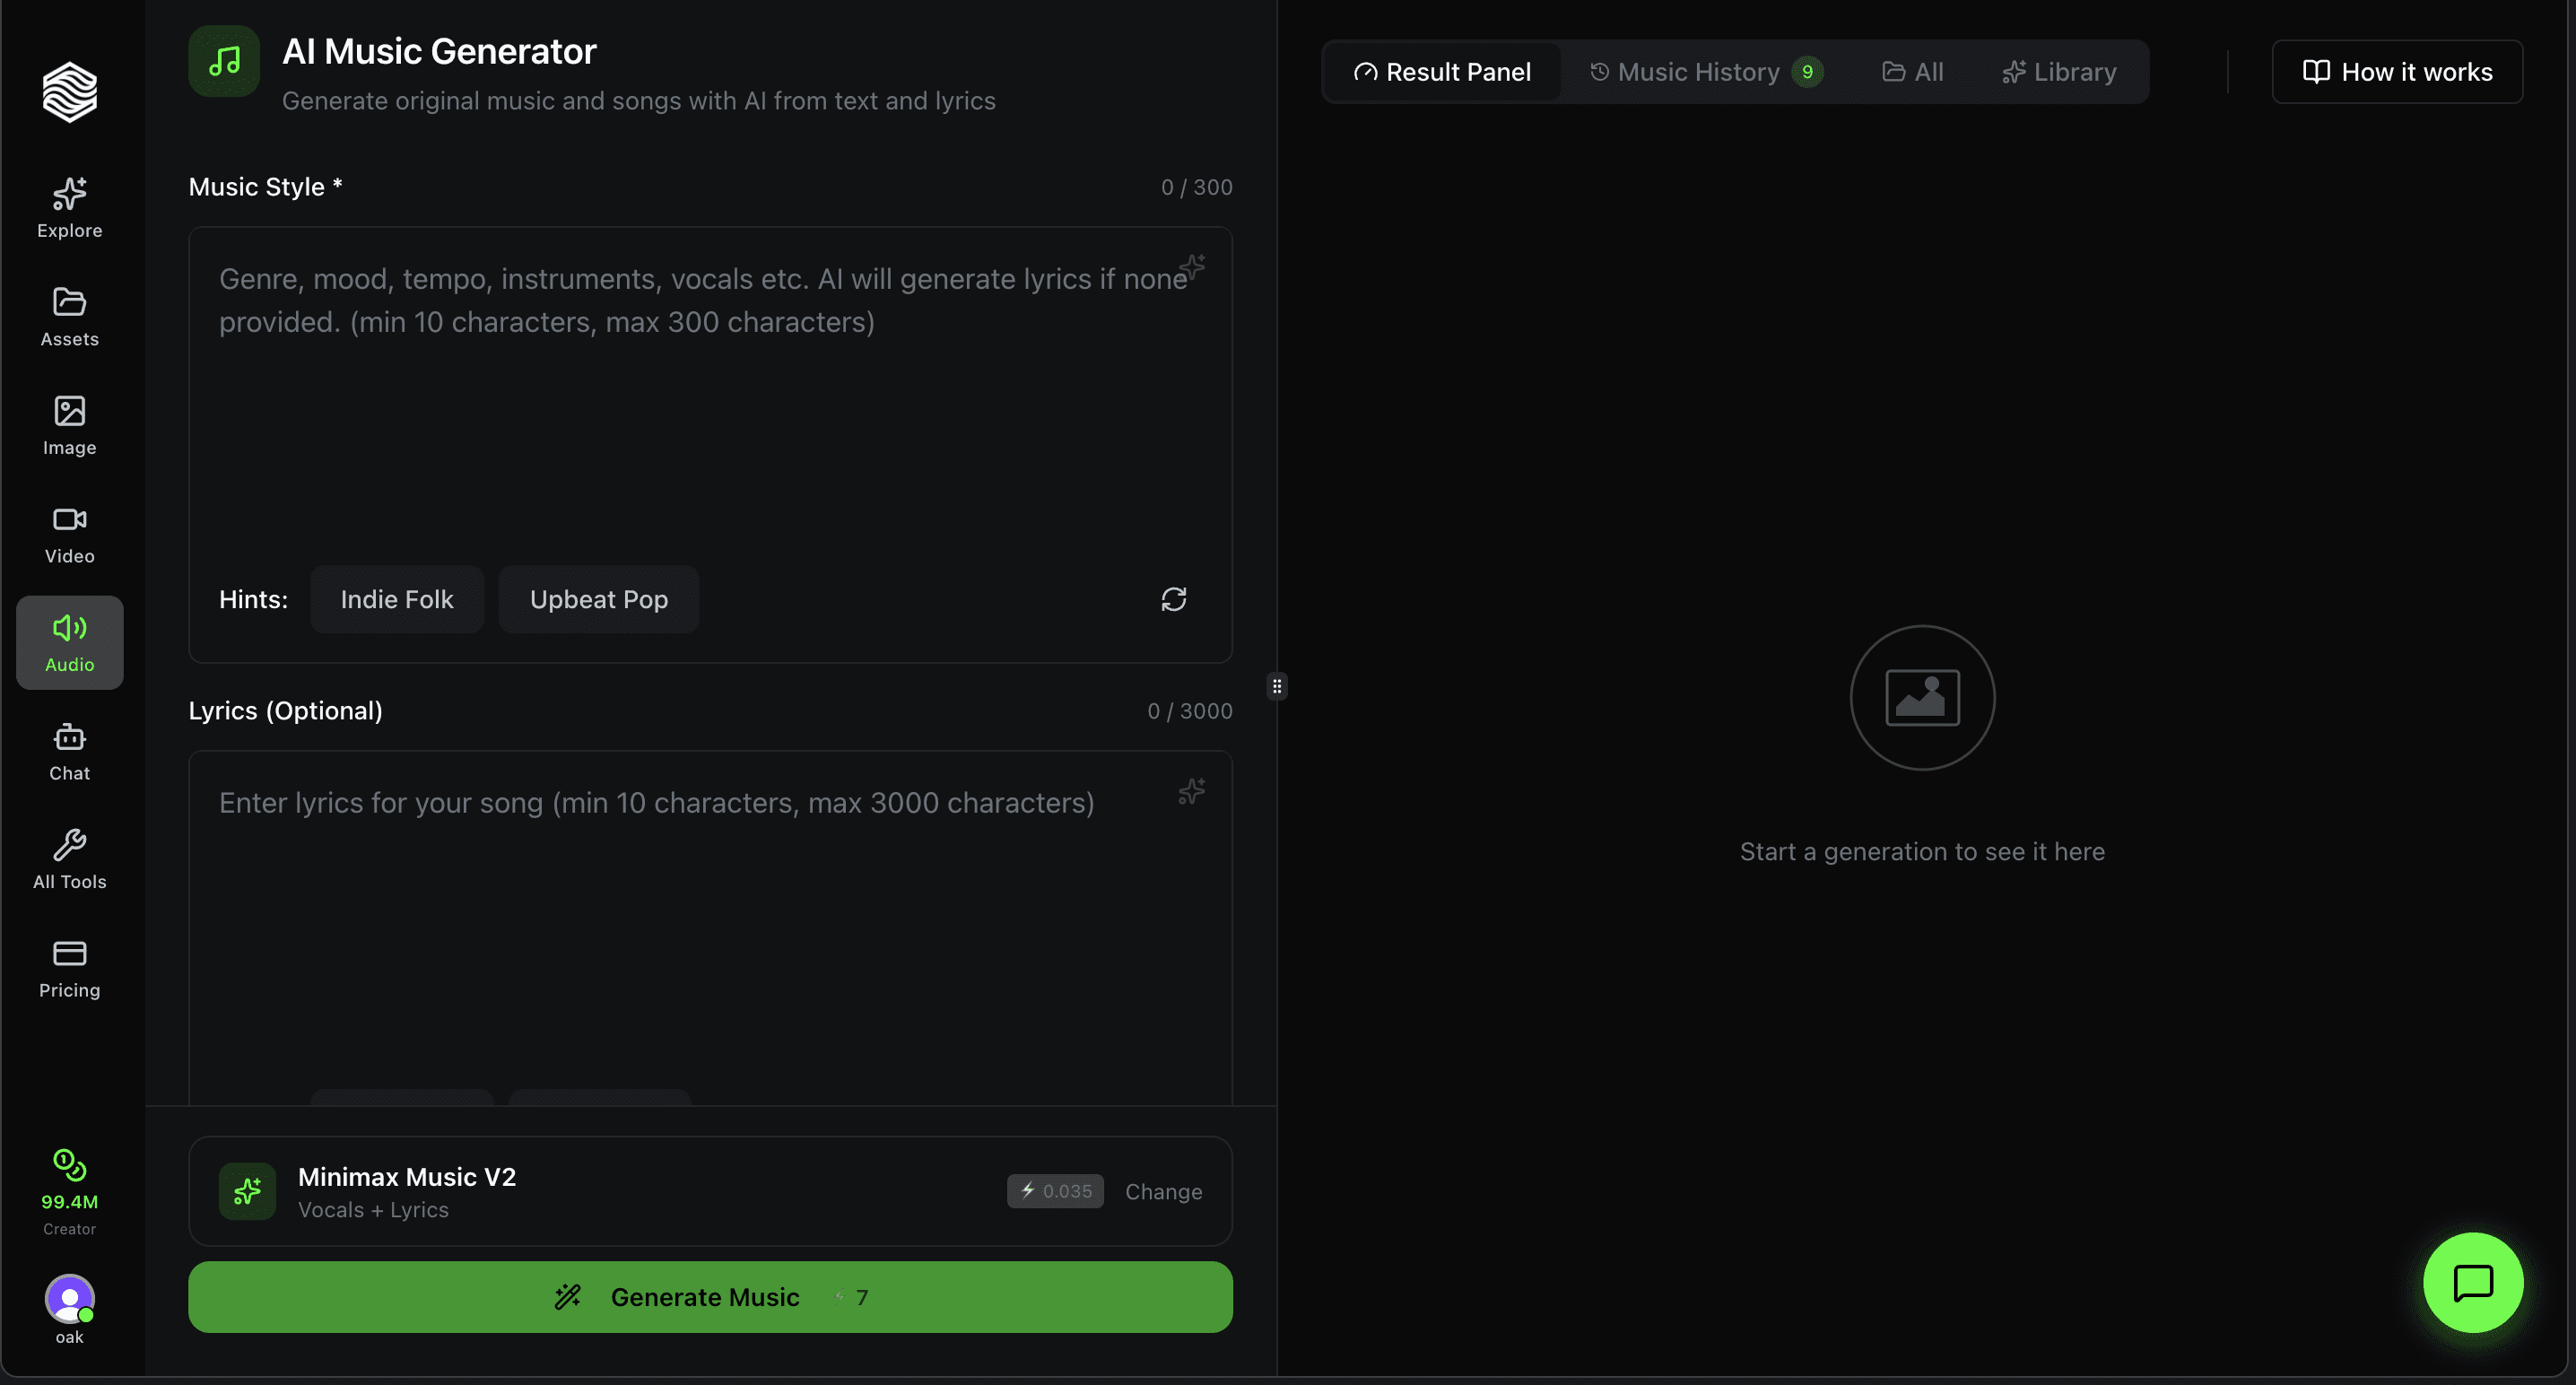Refresh the style hint suggestions
2576x1385 pixels.
pyautogui.click(x=1174, y=599)
